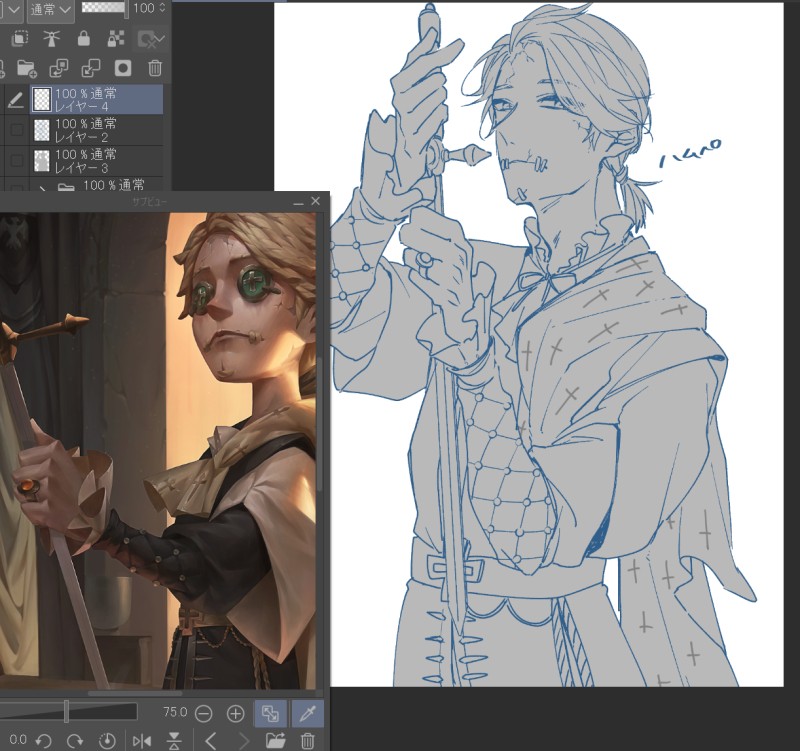
Task: Toggle draft checkbox for レイヤー 3
Action: coord(17,161)
